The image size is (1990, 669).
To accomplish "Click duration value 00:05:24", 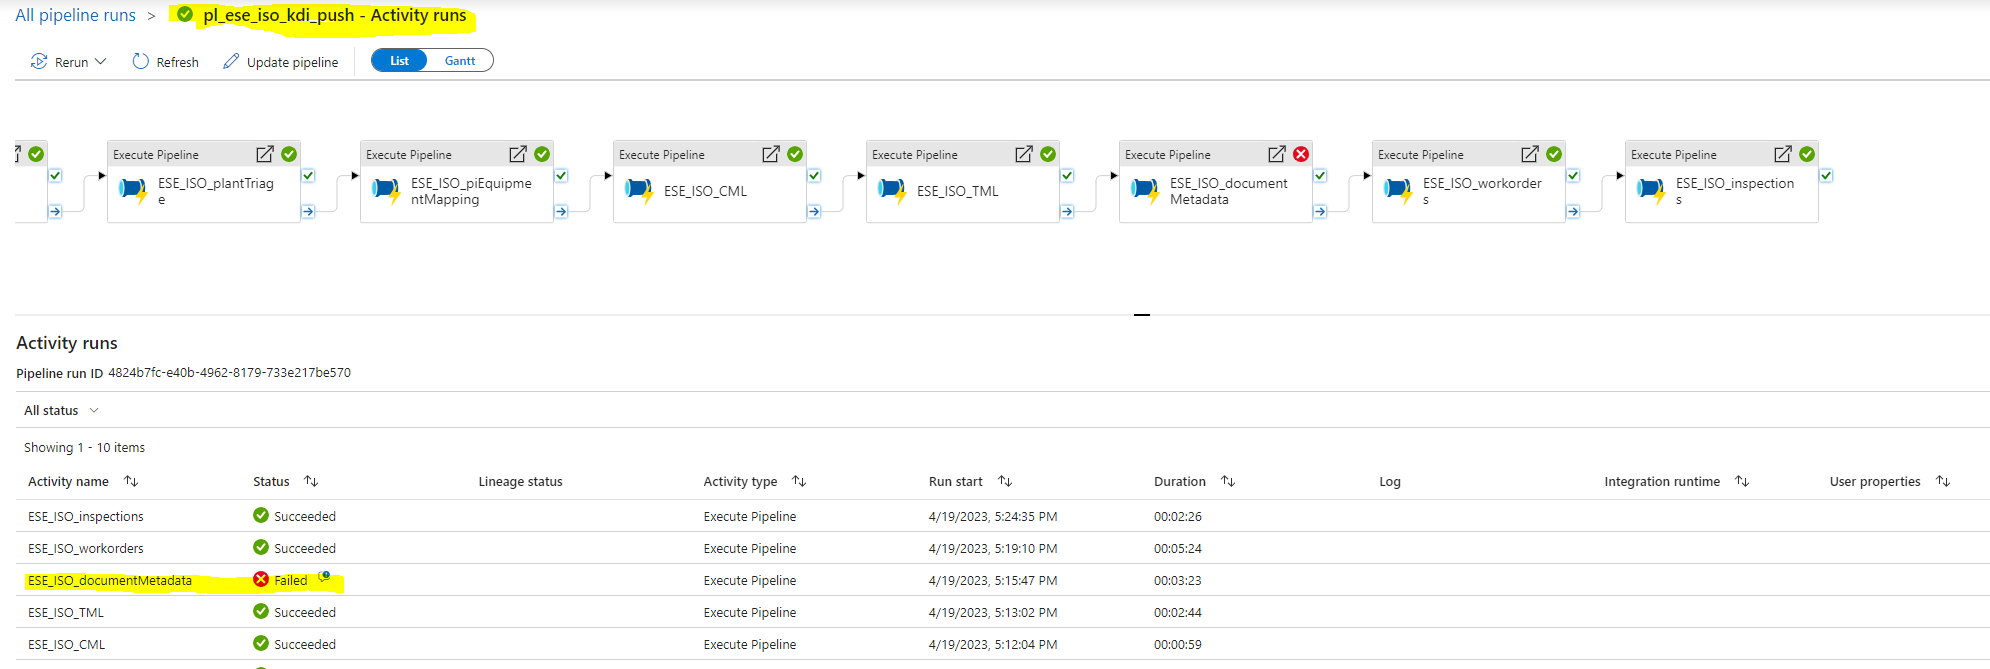I will coord(1178,549).
